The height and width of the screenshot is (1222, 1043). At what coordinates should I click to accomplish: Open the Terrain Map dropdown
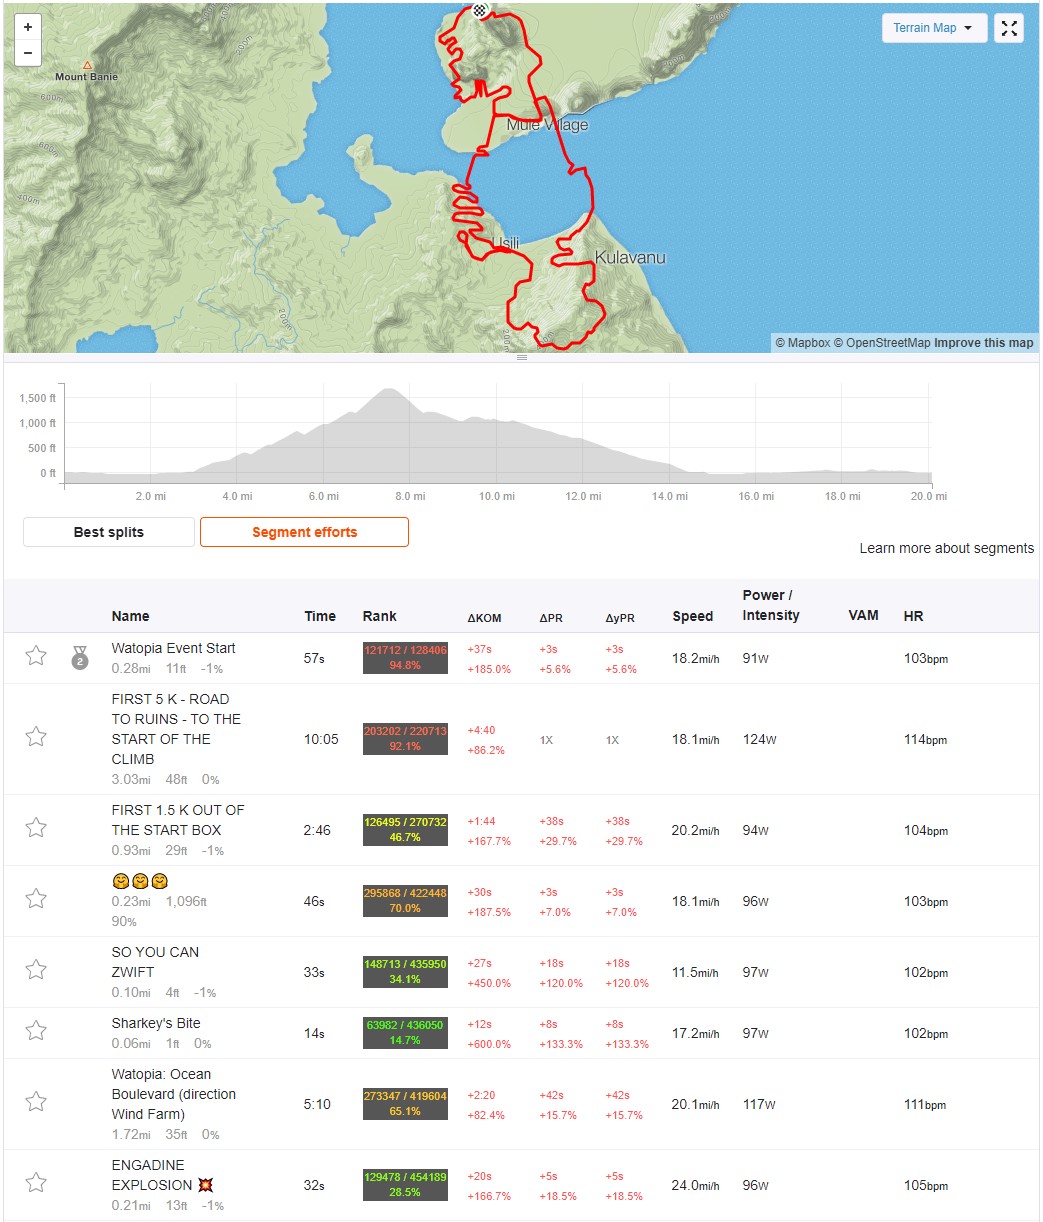[934, 28]
